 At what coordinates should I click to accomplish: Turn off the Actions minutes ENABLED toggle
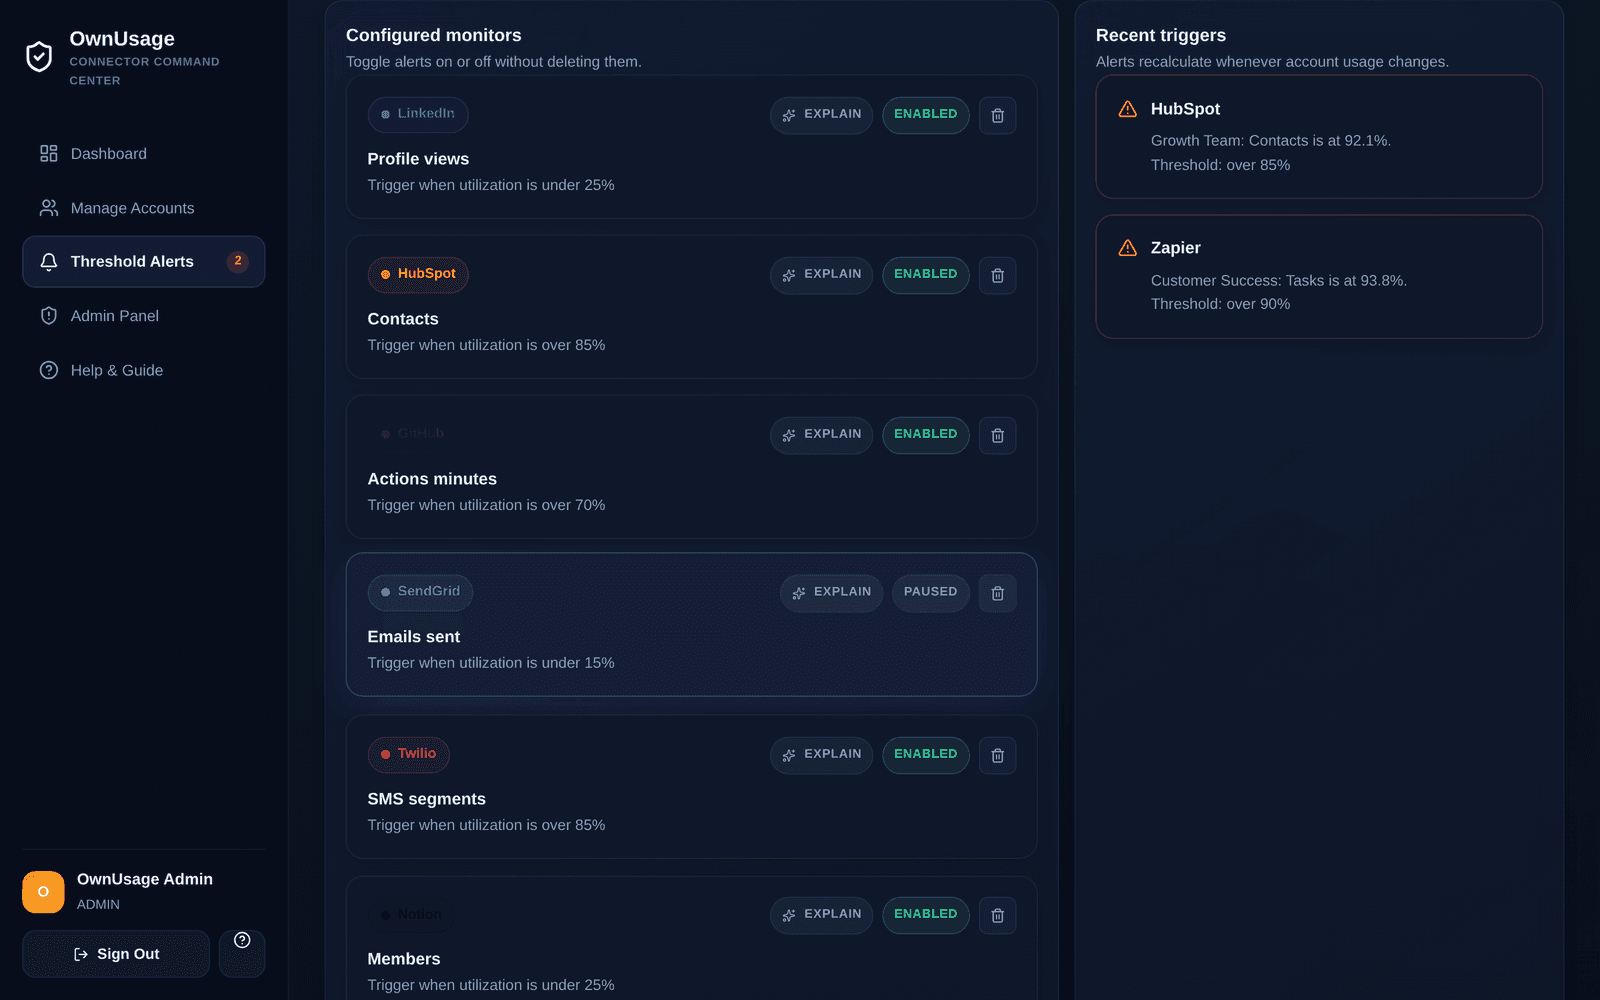(925, 435)
